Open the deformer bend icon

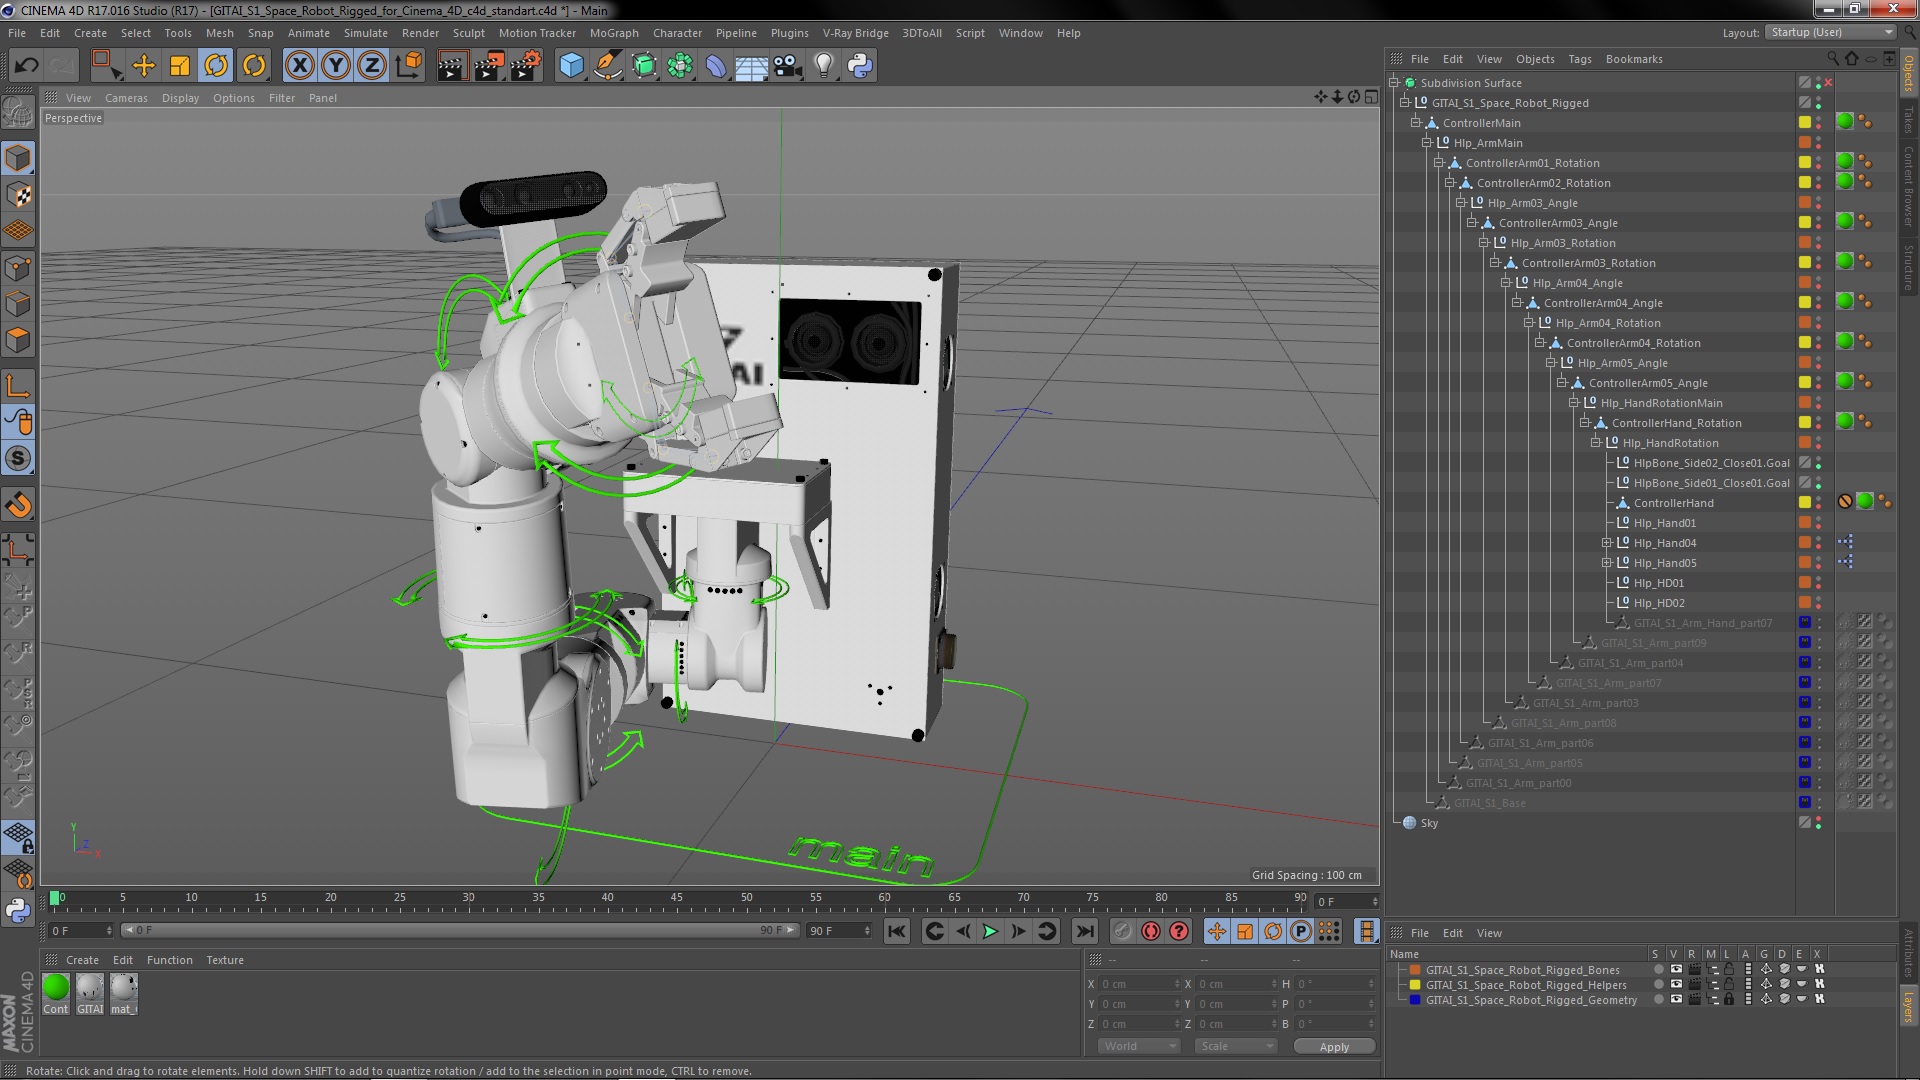click(716, 66)
